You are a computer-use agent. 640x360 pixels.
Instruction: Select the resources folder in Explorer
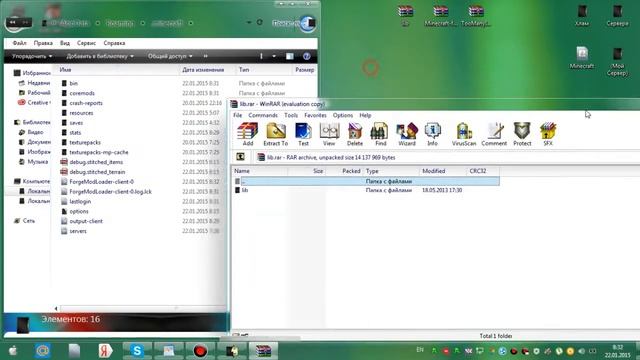[81, 113]
